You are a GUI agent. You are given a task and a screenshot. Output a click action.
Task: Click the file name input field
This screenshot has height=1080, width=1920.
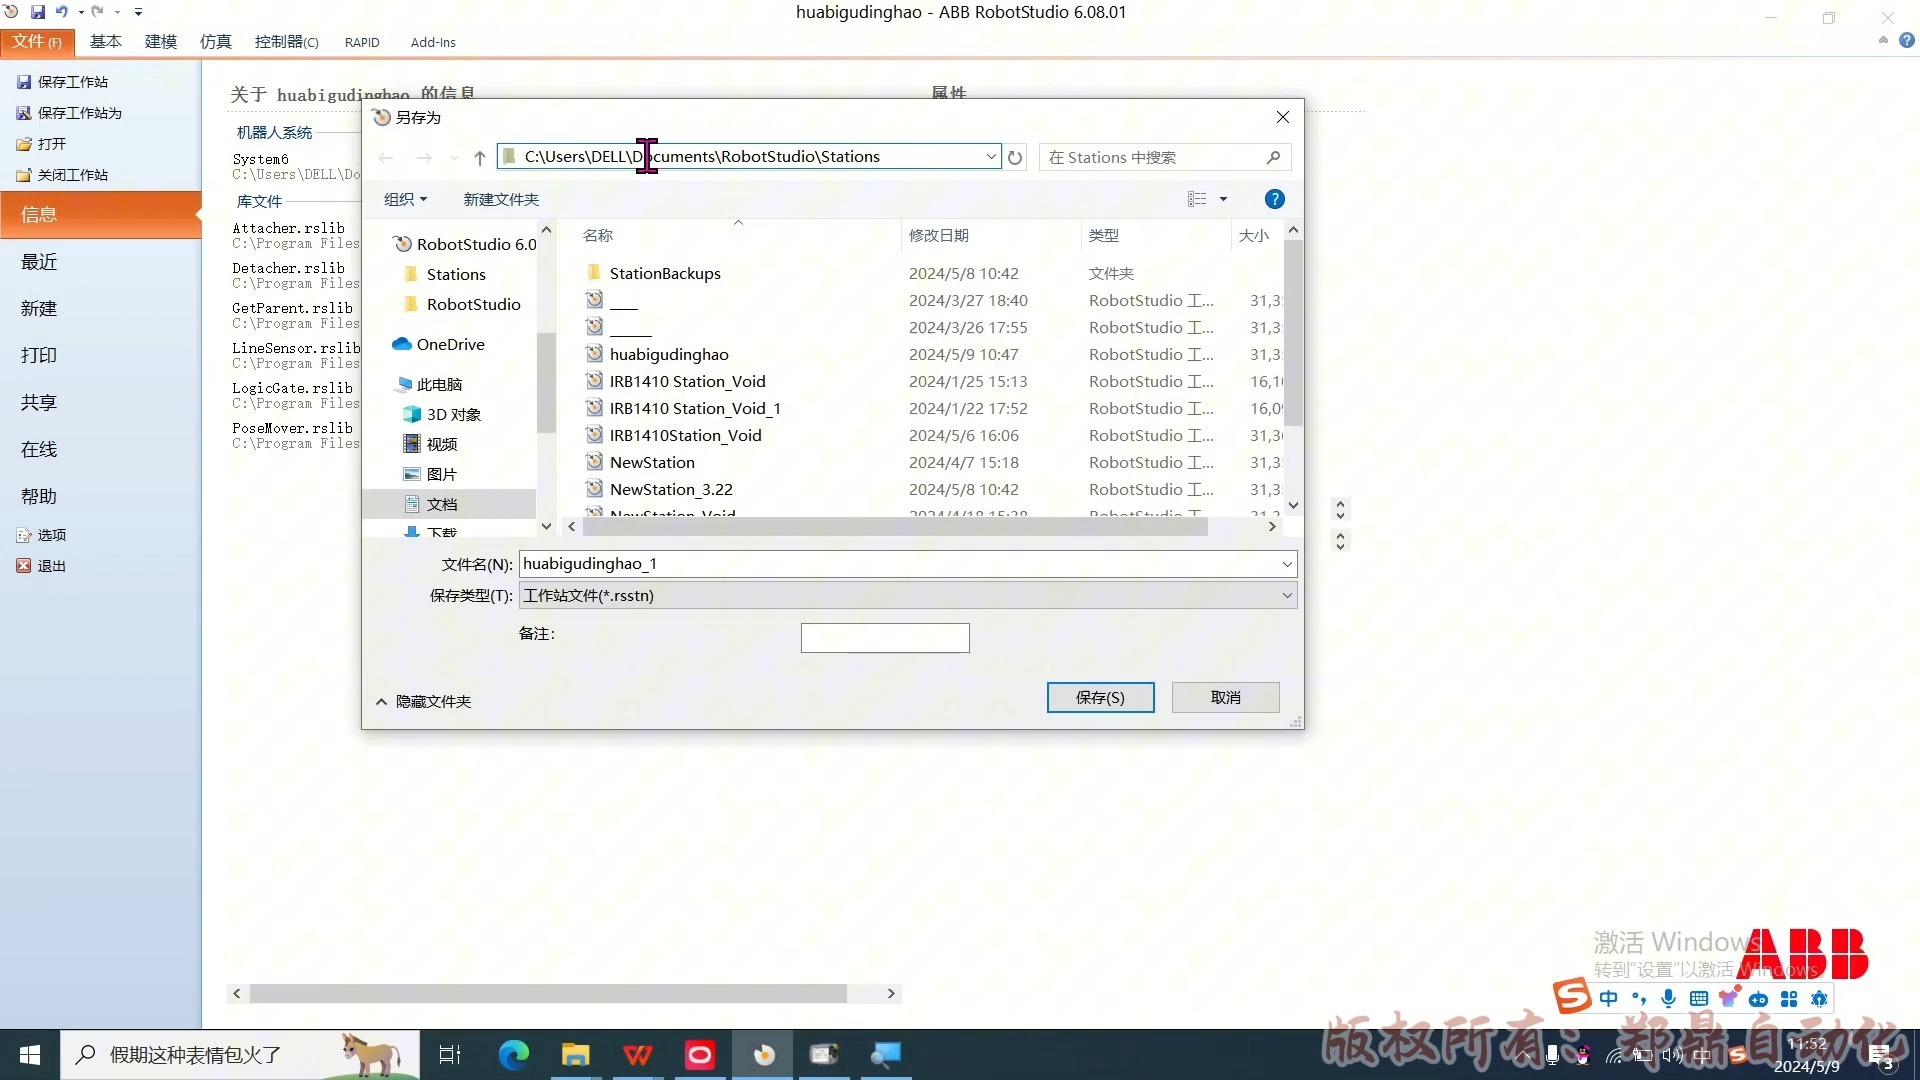pyautogui.click(x=898, y=564)
